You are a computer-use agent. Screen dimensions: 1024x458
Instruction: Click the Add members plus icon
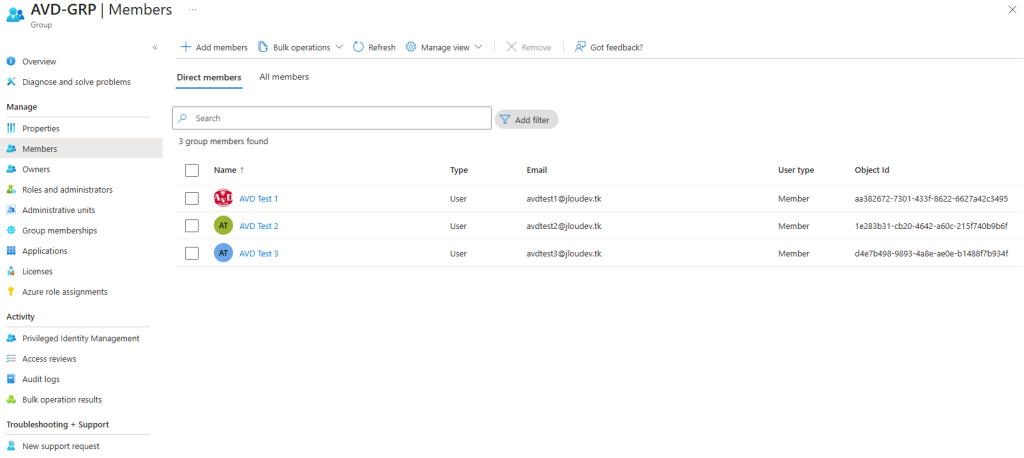coord(185,47)
